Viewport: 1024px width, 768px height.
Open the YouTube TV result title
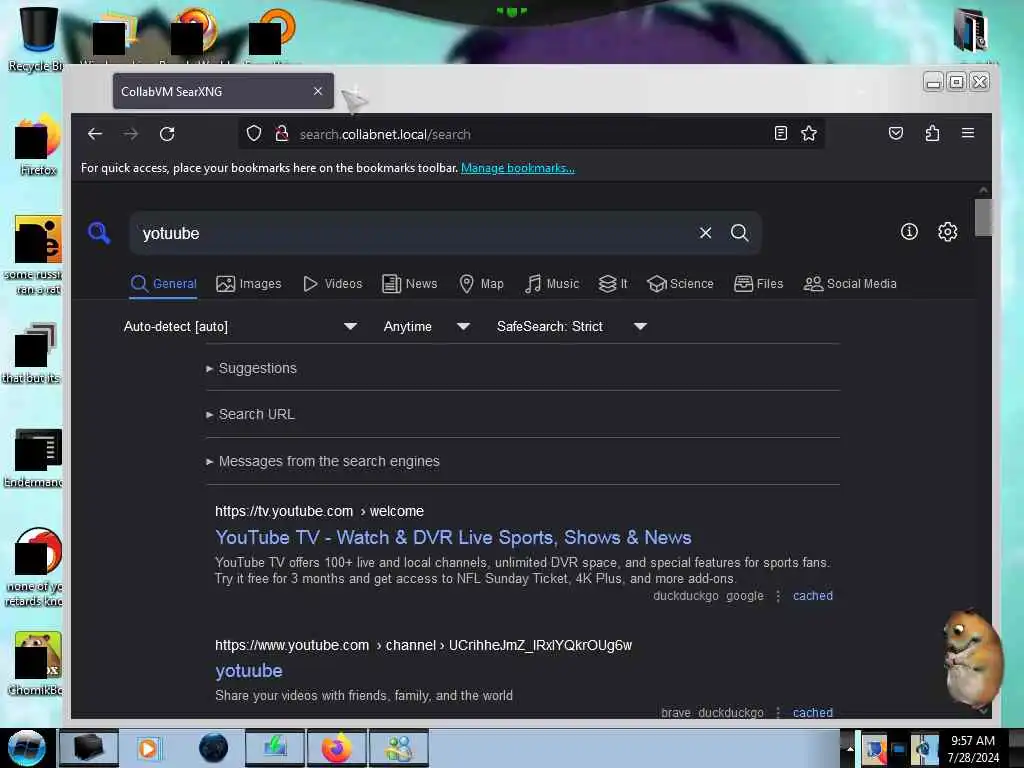coord(453,537)
